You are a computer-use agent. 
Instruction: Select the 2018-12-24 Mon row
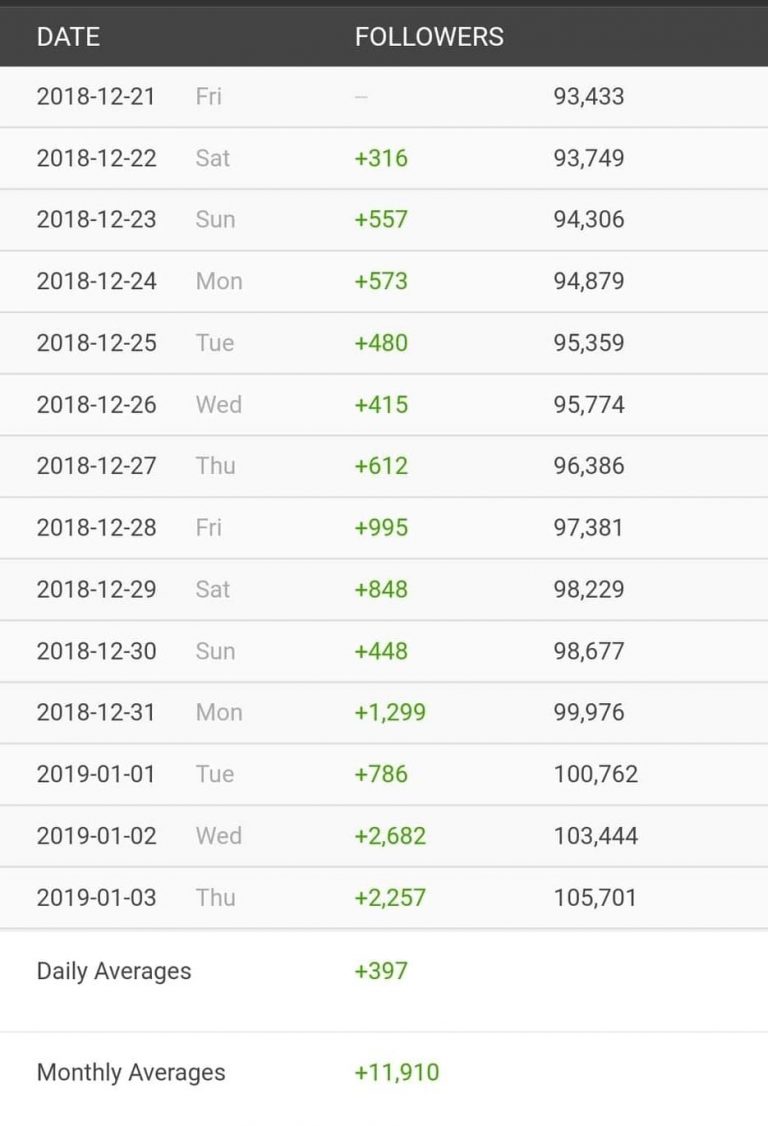tap(384, 282)
